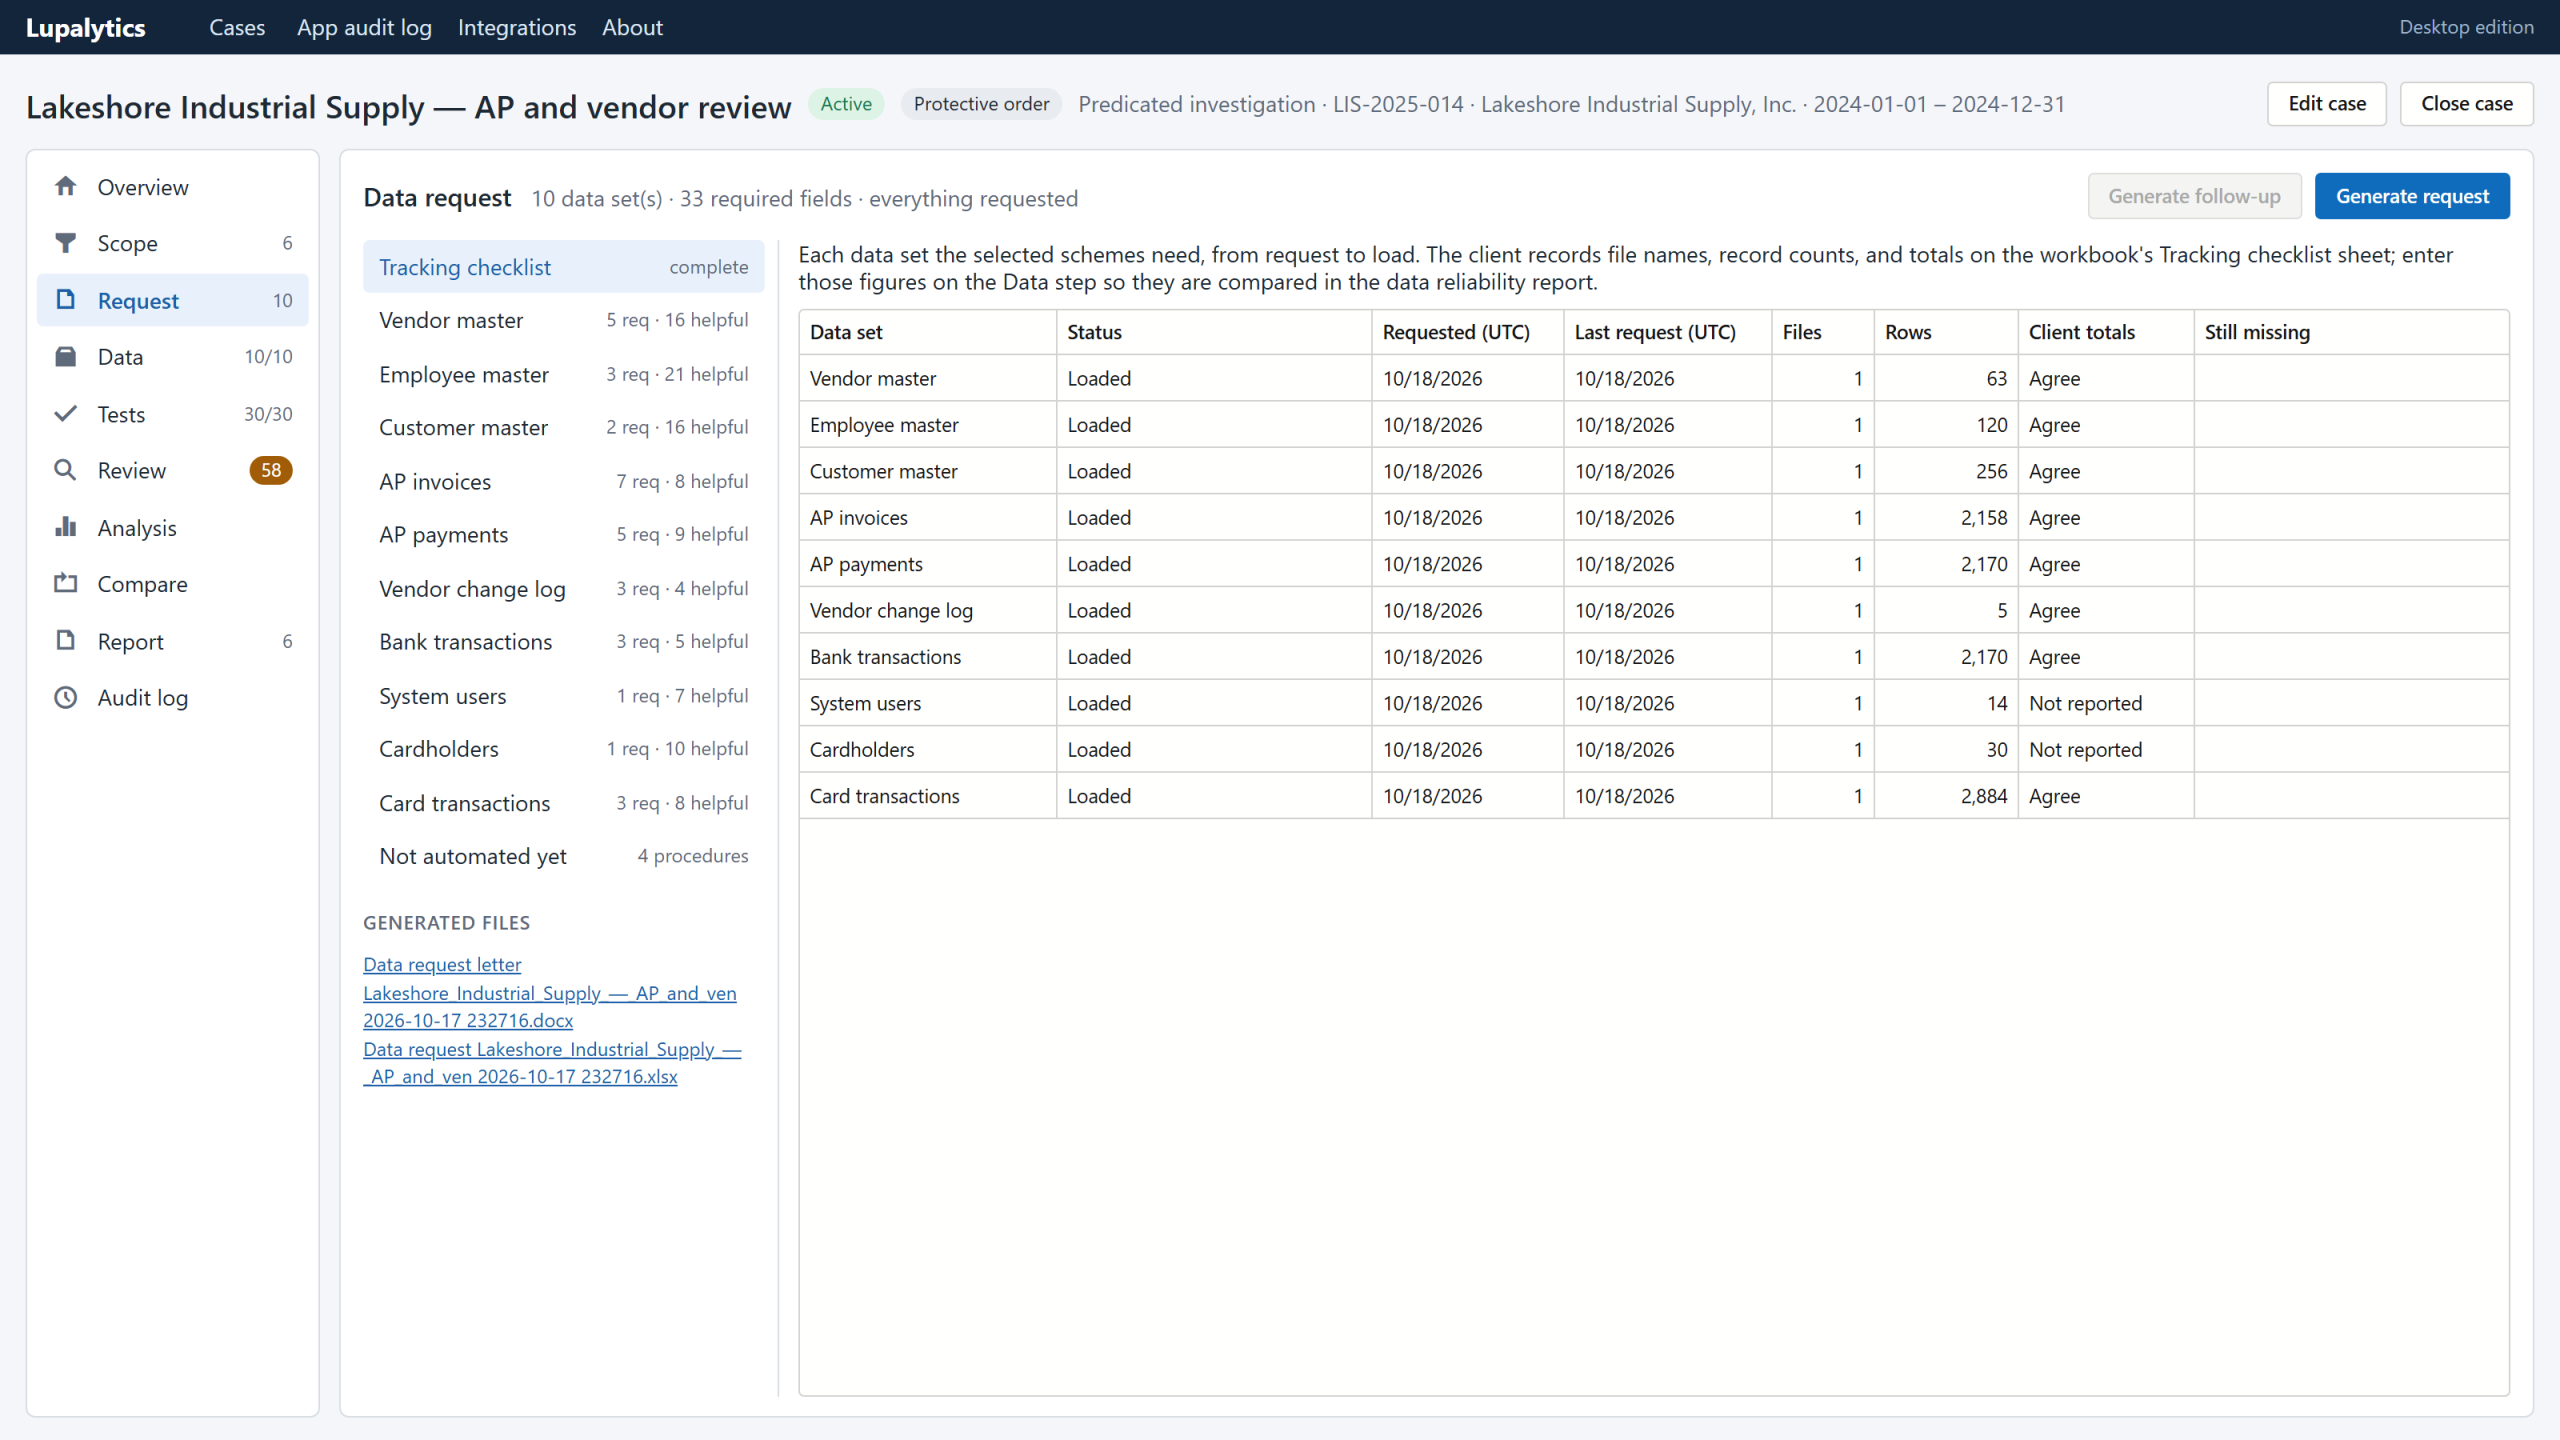Click Generate follow-up button
This screenshot has width=2560, height=1440.
click(x=2194, y=196)
